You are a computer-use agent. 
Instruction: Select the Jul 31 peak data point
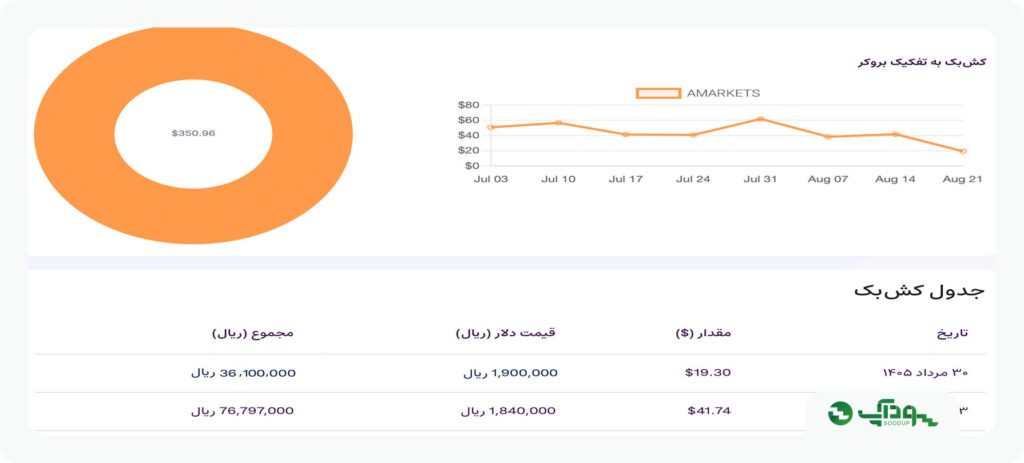click(x=760, y=119)
